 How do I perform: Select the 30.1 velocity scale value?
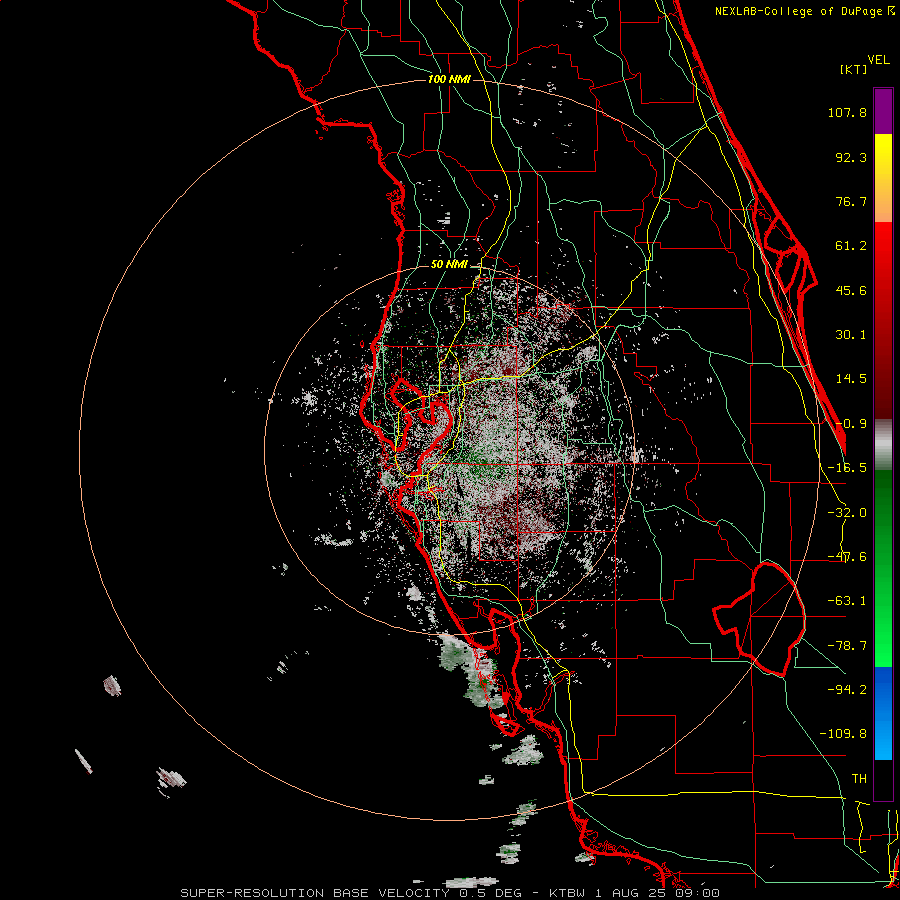[851, 335]
